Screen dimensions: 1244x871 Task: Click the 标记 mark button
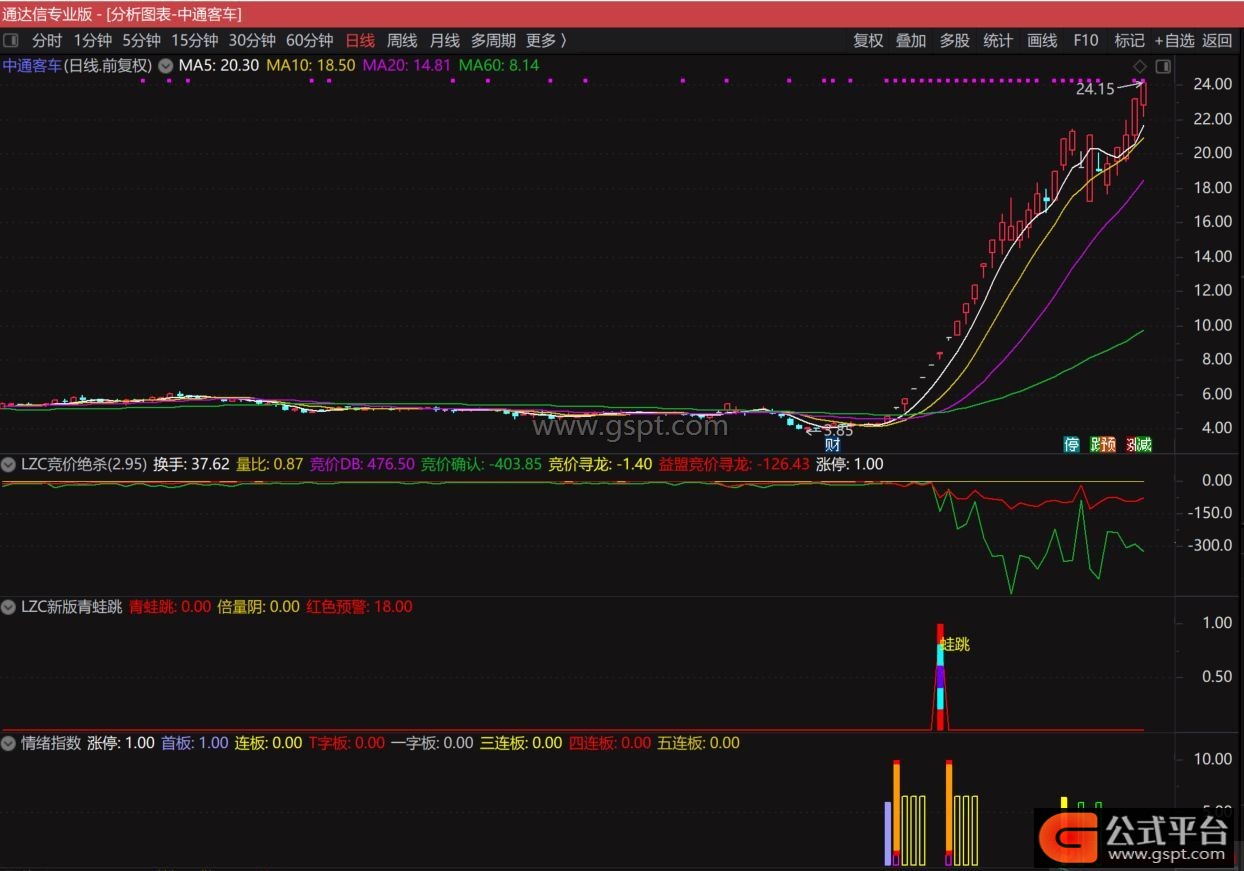pyautogui.click(x=1129, y=41)
